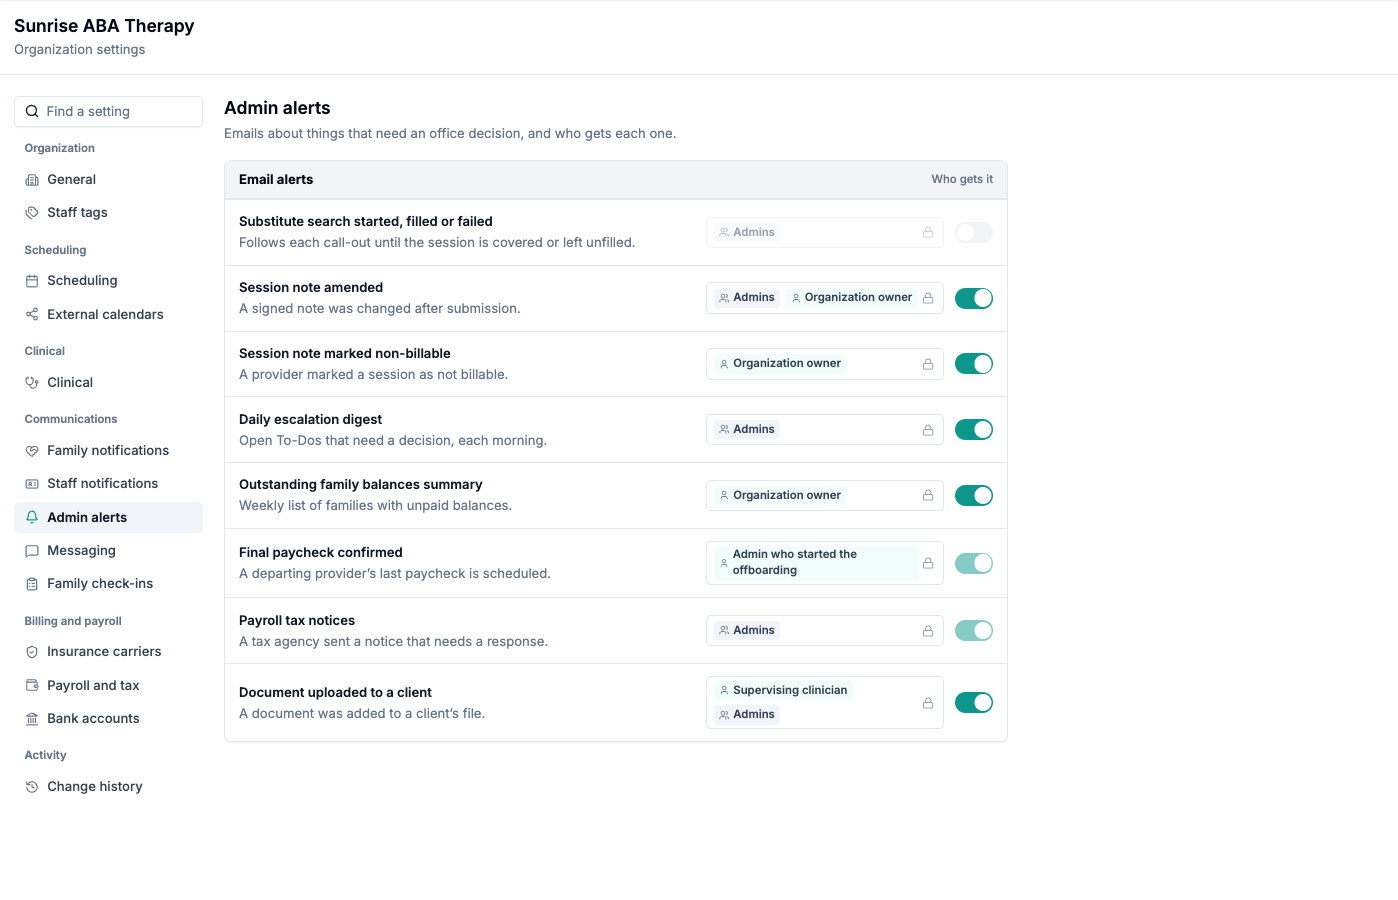
Task: Toggle the Daily escalation digest switch
Action: 974,430
